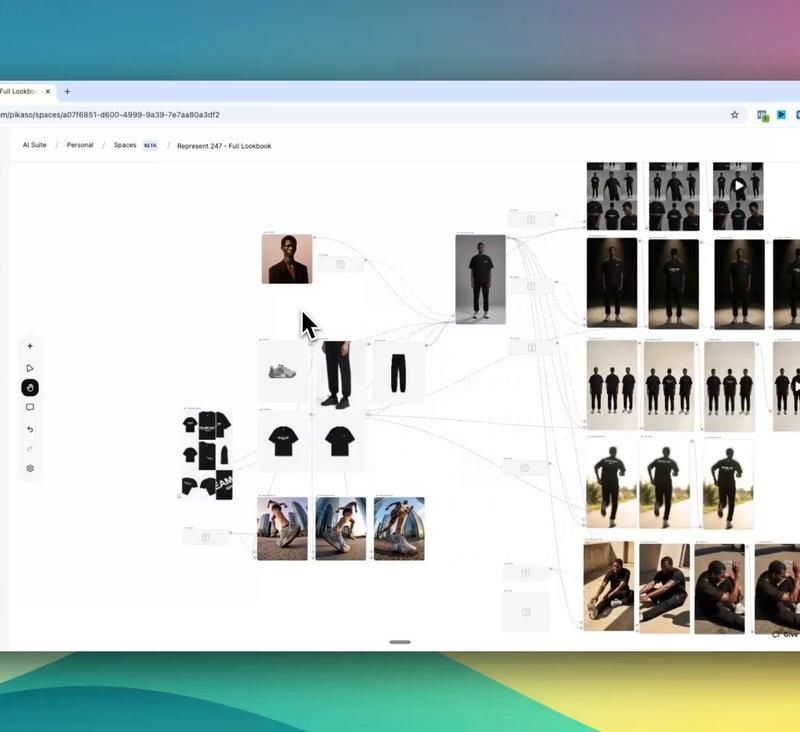Select the grey sneaker product image

tap(282, 371)
